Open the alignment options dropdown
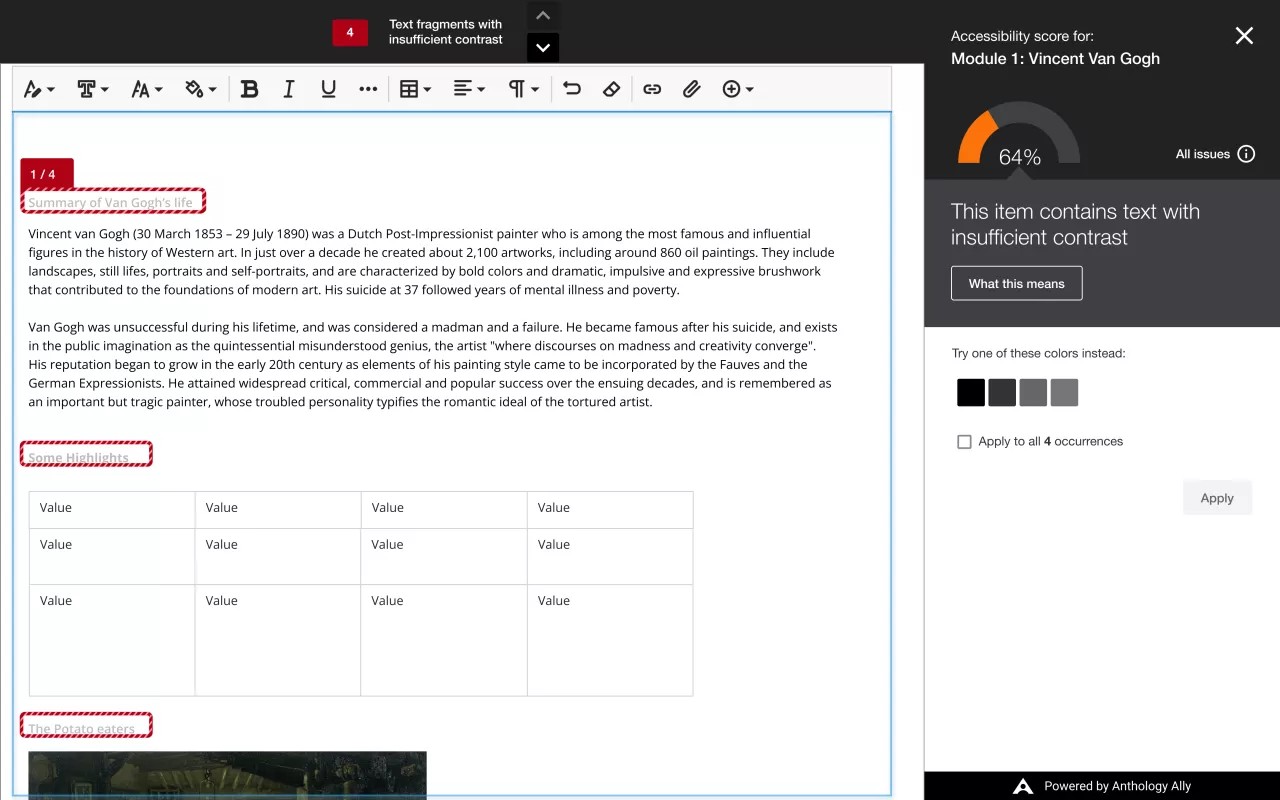 (468, 89)
